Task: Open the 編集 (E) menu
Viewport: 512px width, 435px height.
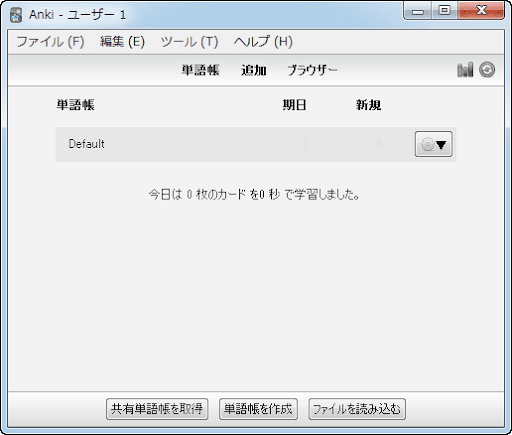Action: click(122, 42)
